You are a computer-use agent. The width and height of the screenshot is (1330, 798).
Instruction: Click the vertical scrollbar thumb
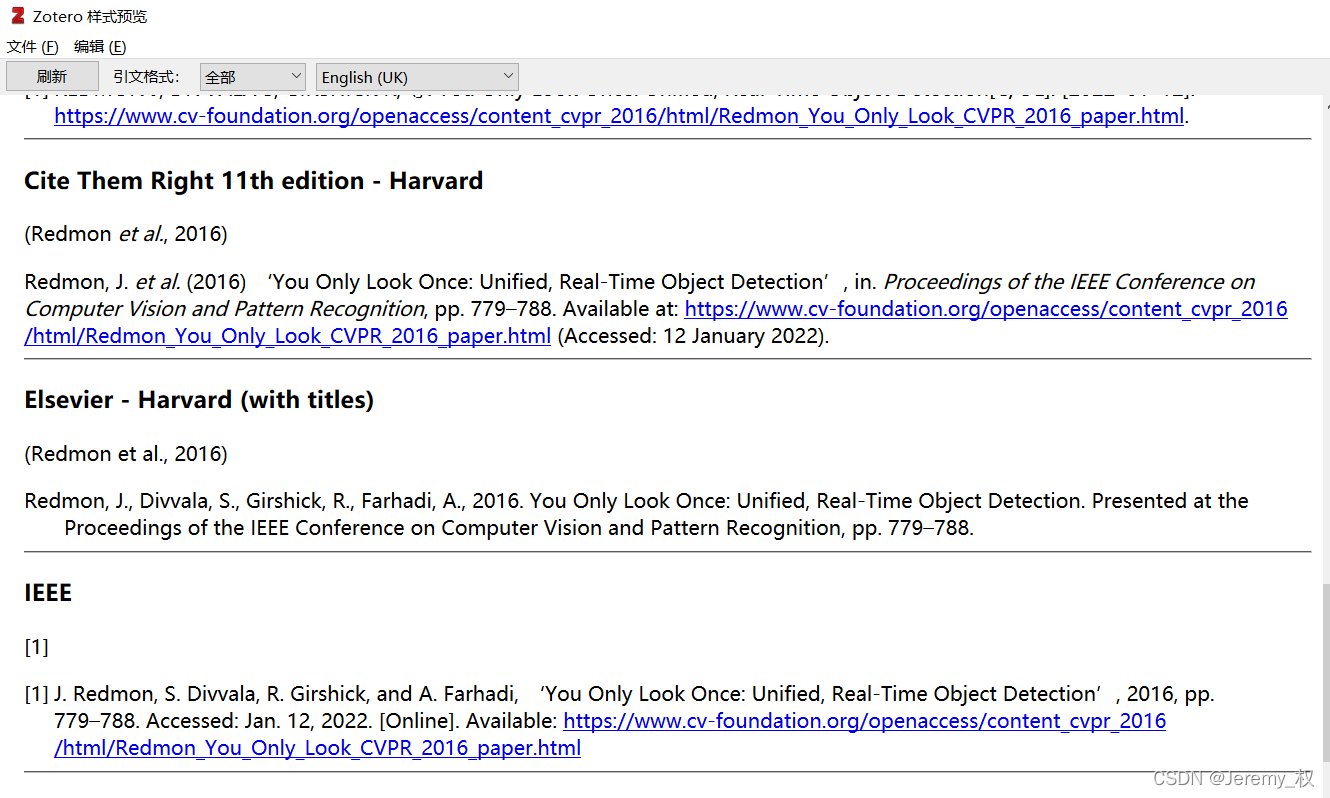tap(1325, 675)
